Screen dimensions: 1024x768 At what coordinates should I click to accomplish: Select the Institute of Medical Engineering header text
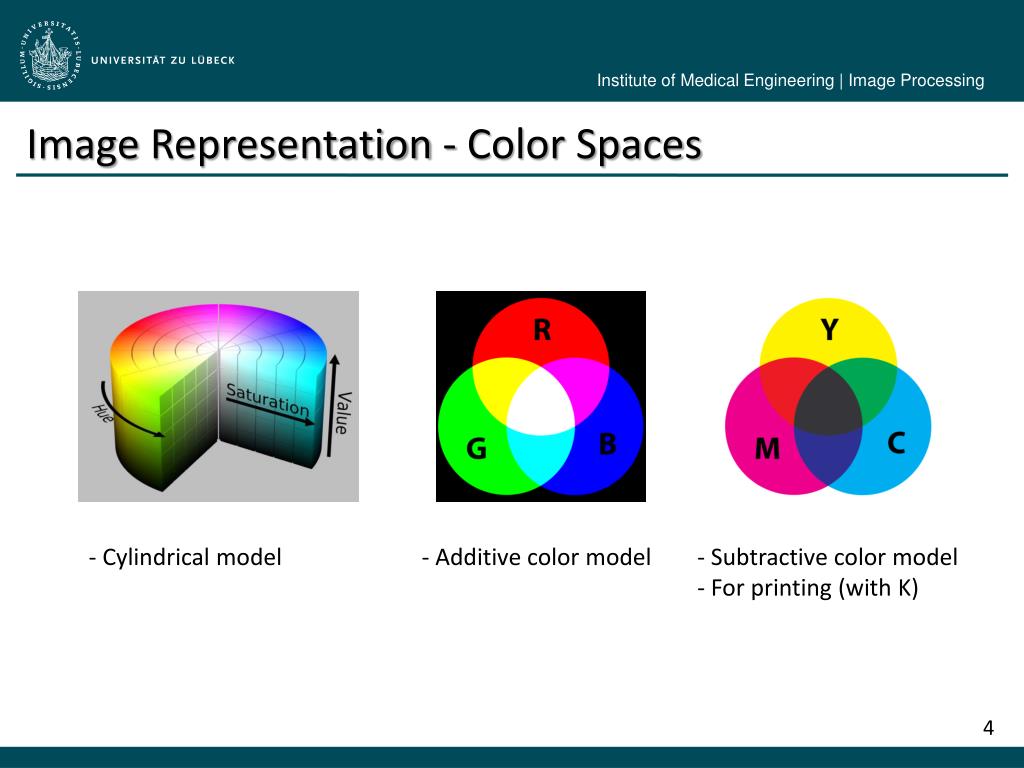[790, 81]
